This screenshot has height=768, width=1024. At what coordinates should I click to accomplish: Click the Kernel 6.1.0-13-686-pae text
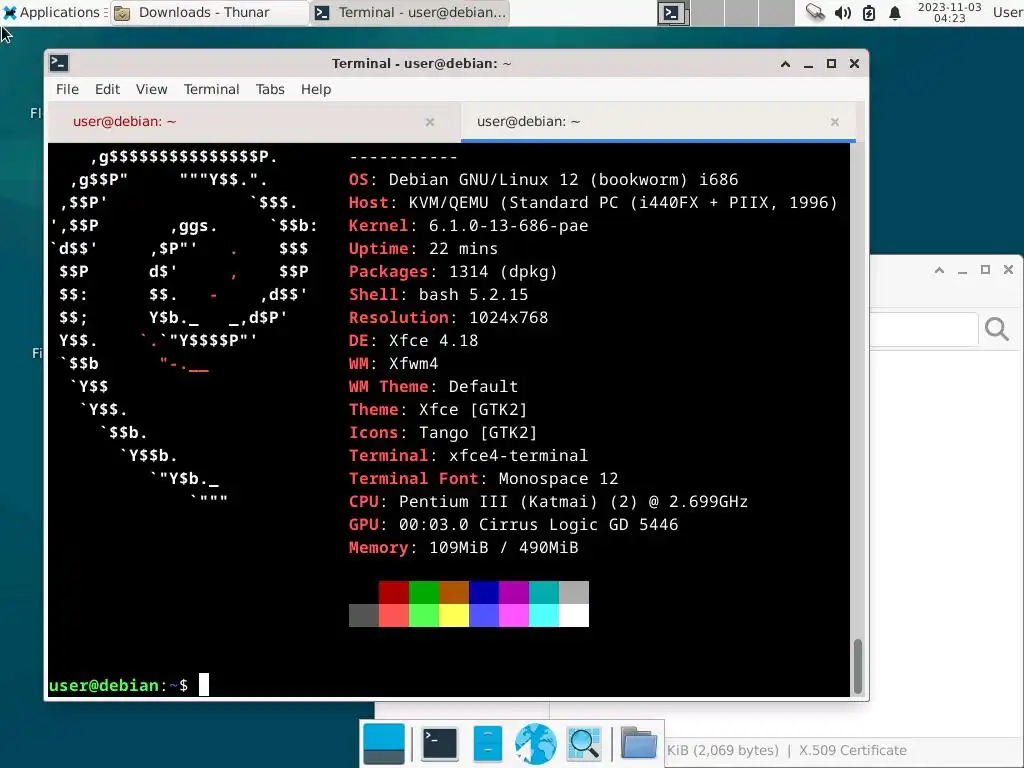(468, 225)
